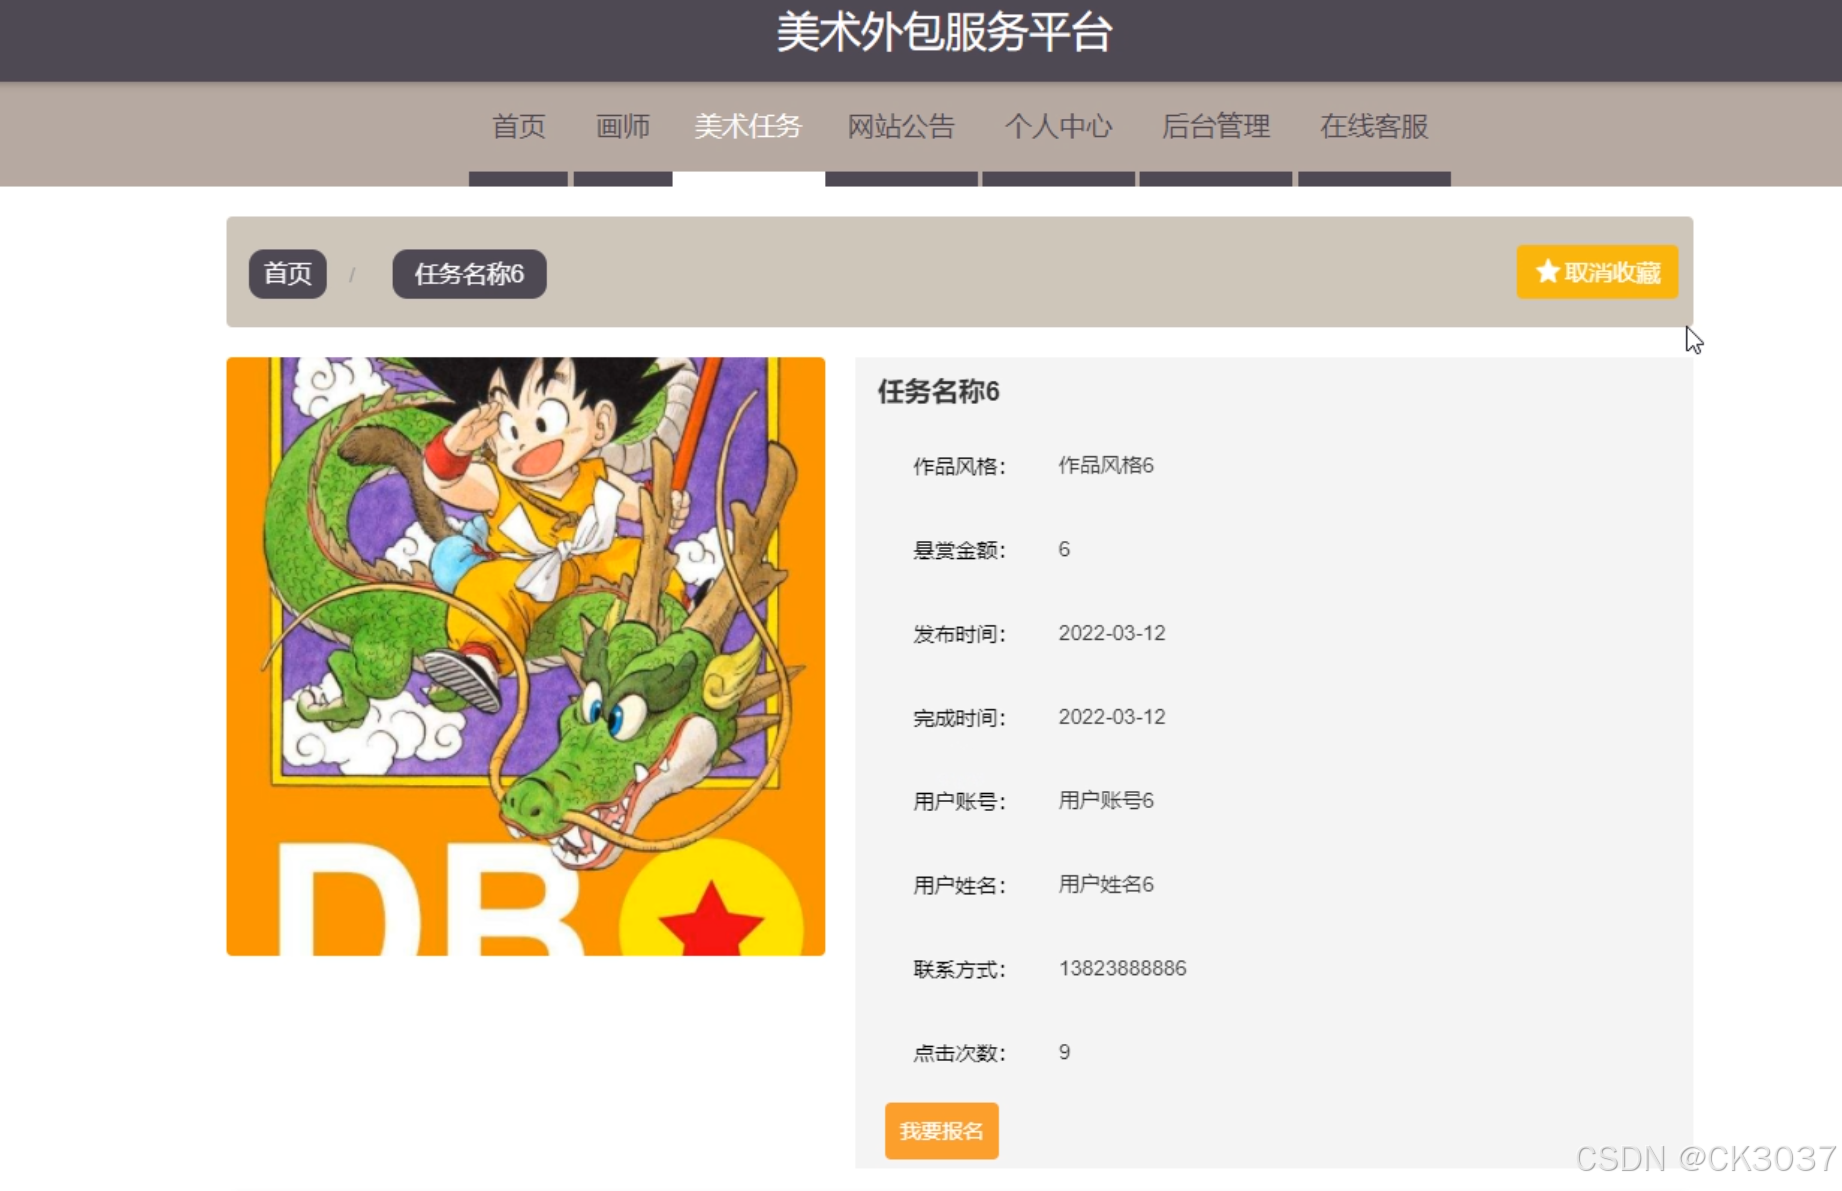Open the 首页 menu item
The image size is (1842, 1191).
(x=517, y=127)
